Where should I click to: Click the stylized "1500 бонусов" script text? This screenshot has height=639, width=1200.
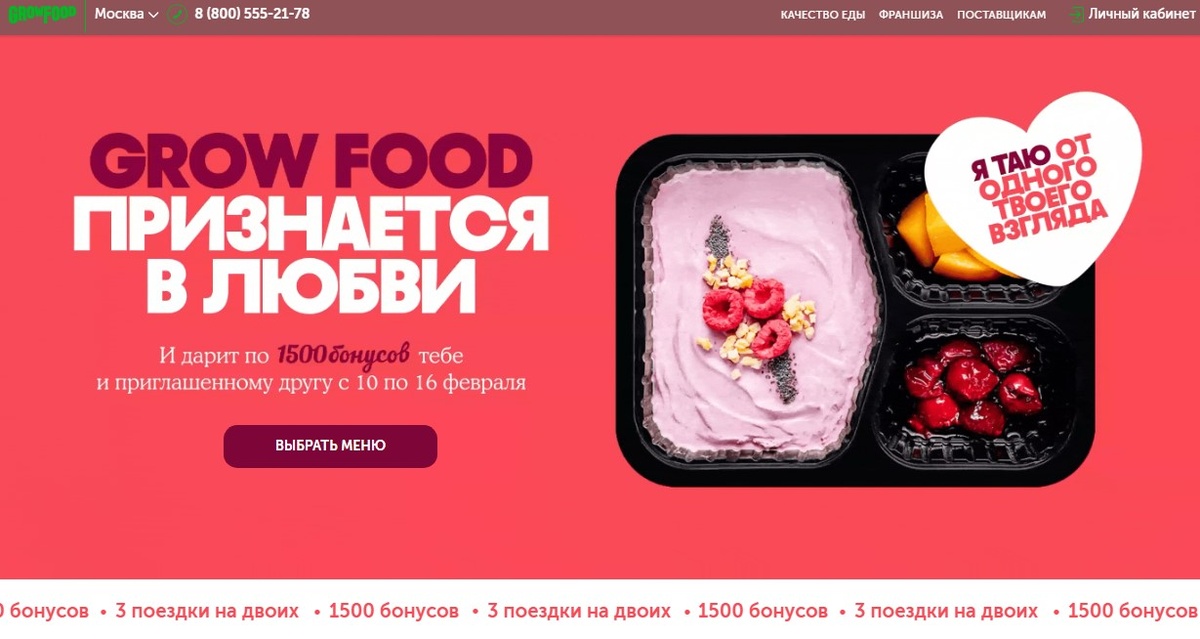point(344,354)
